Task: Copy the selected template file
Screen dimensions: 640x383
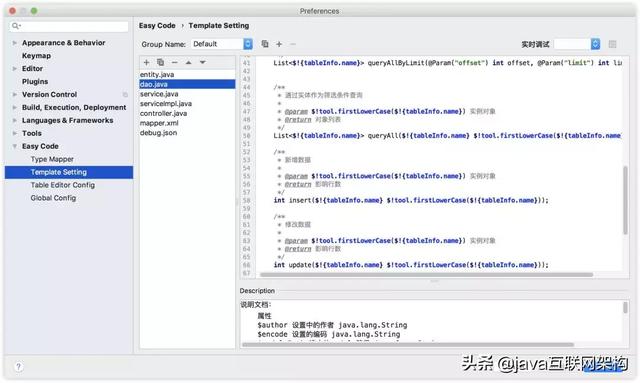Action: pos(160,62)
